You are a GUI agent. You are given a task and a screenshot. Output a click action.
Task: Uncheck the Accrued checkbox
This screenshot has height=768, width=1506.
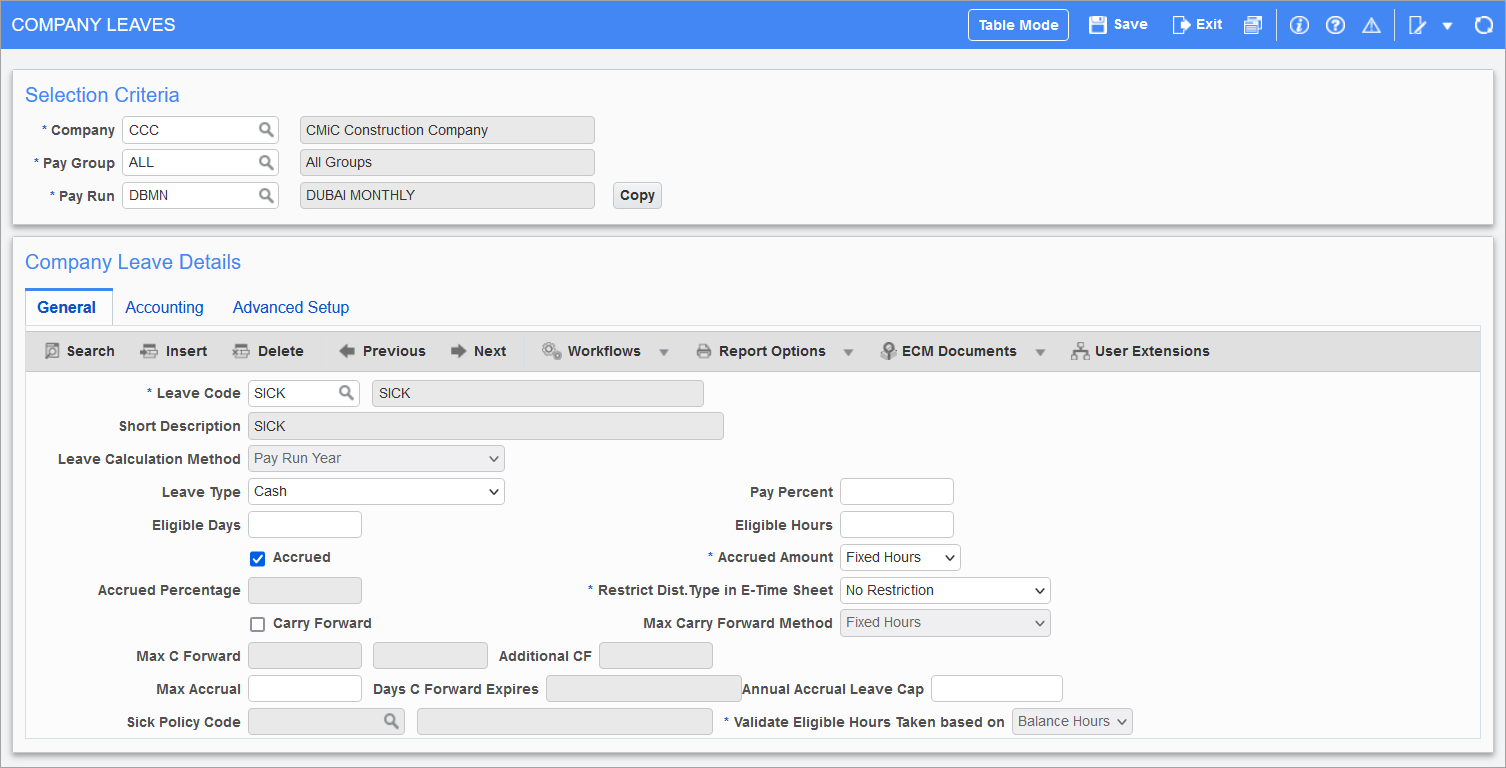click(x=258, y=558)
